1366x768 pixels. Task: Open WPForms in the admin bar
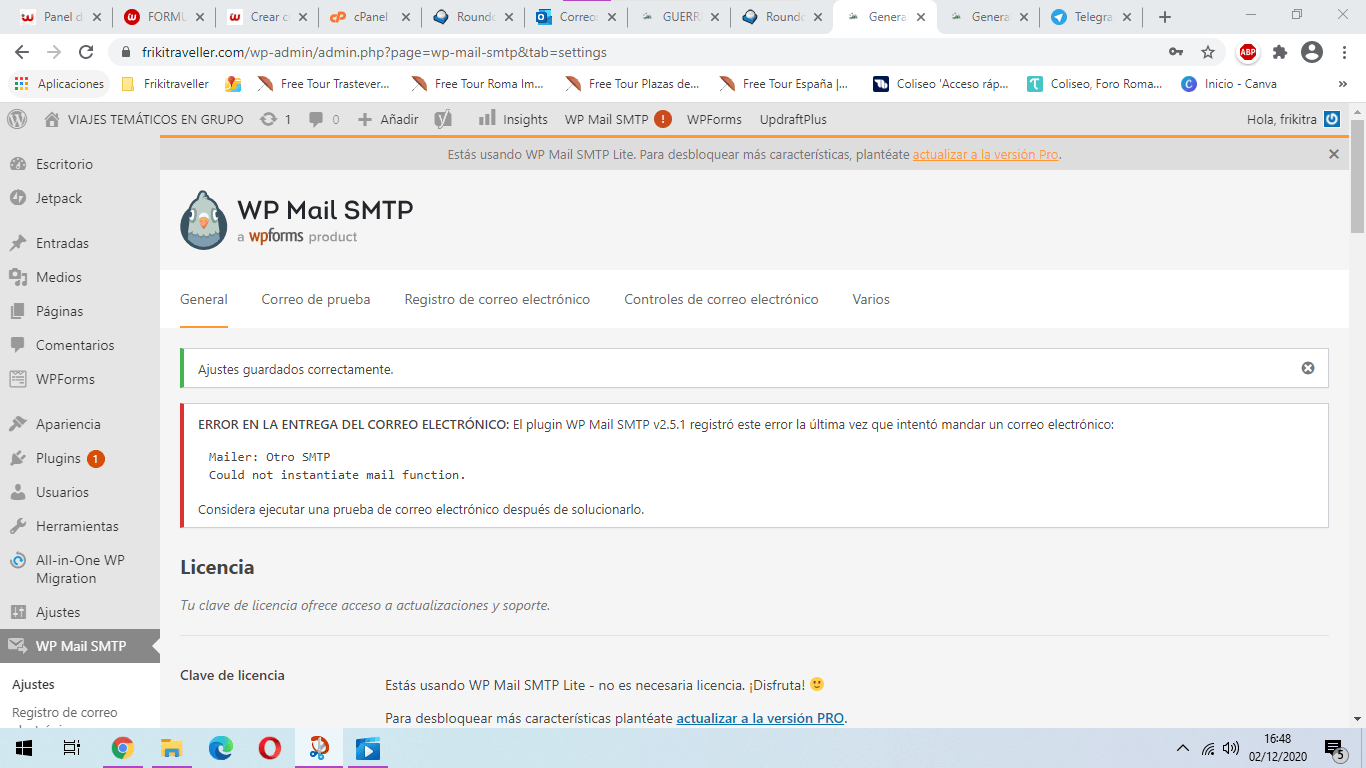click(x=714, y=119)
